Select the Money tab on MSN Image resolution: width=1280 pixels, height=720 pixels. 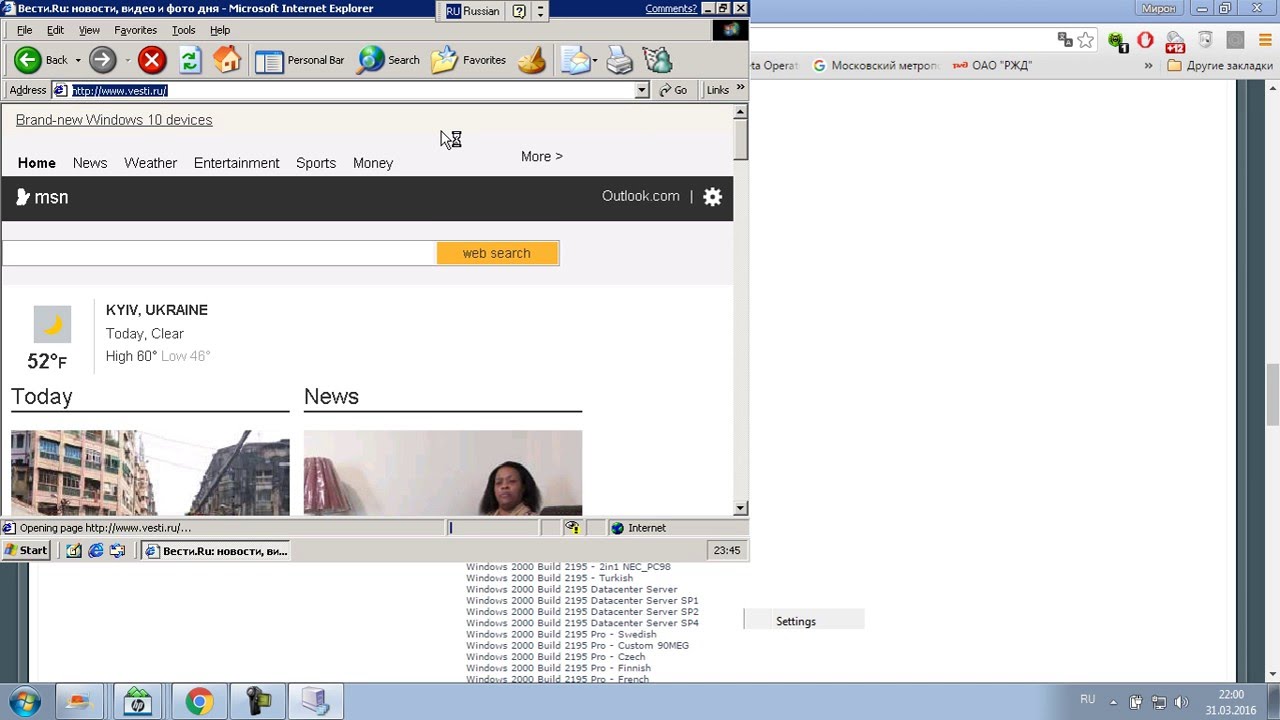coord(373,163)
